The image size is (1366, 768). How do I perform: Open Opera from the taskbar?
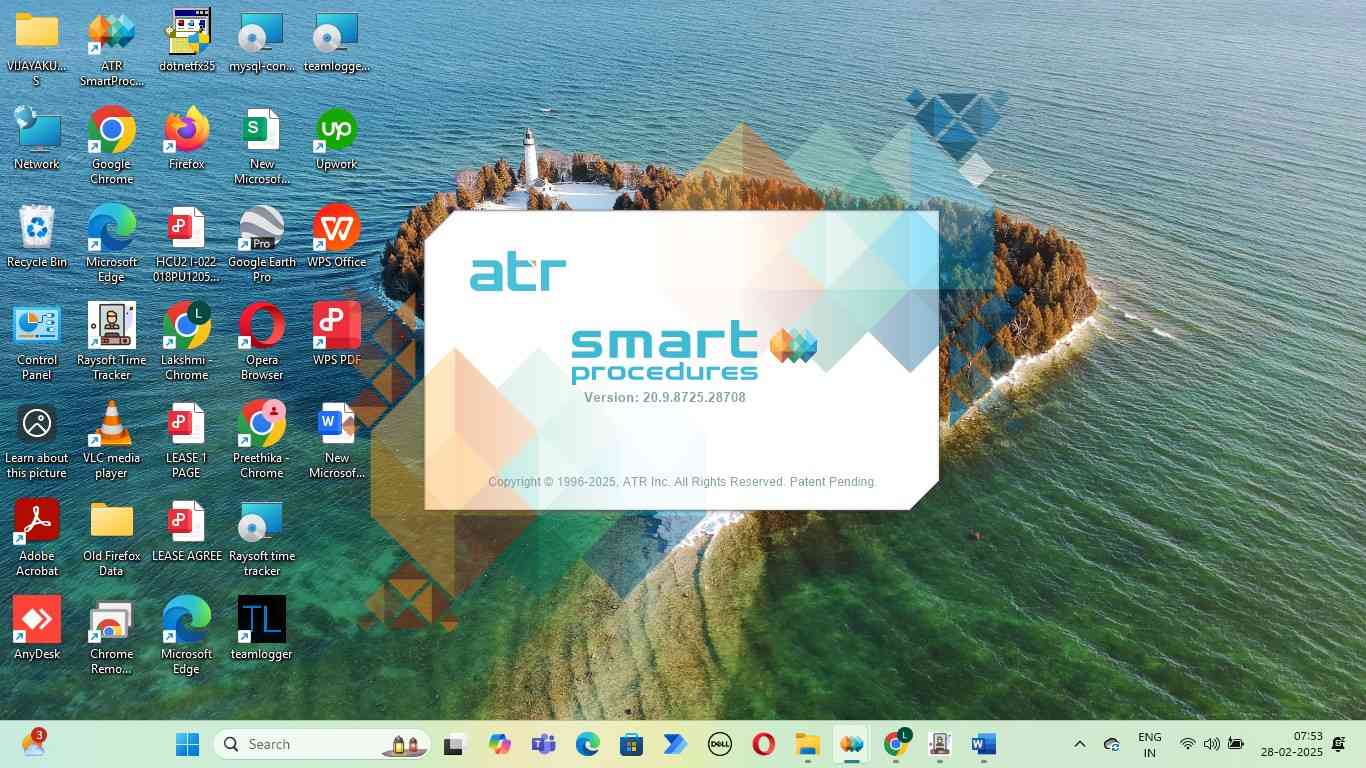(x=763, y=744)
